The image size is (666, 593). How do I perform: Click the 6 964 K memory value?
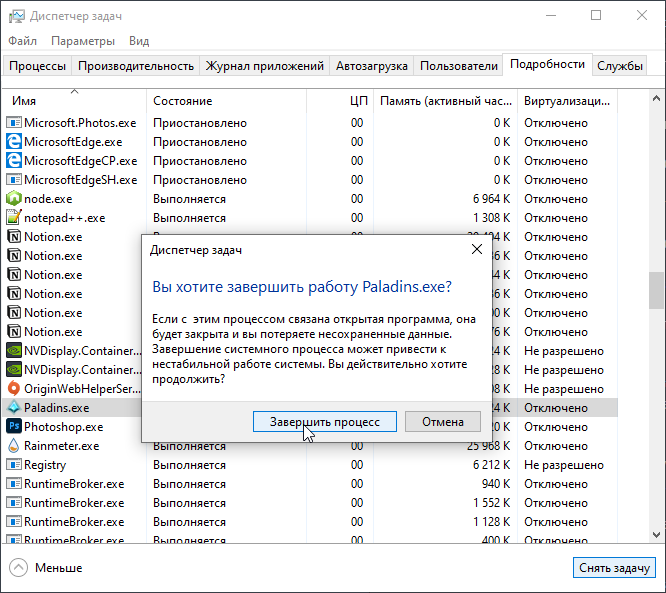click(x=491, y=199)
